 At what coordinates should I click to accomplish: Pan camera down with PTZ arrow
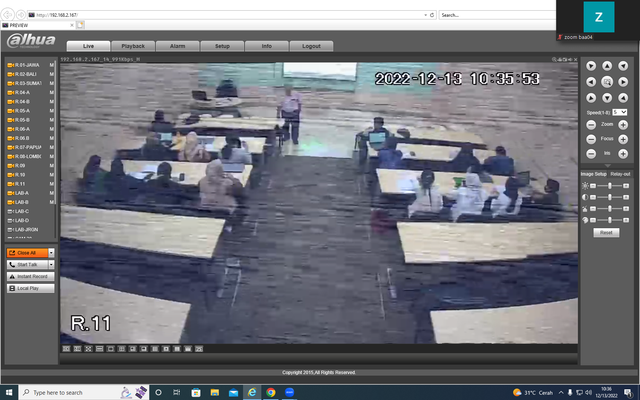[607, 98]
